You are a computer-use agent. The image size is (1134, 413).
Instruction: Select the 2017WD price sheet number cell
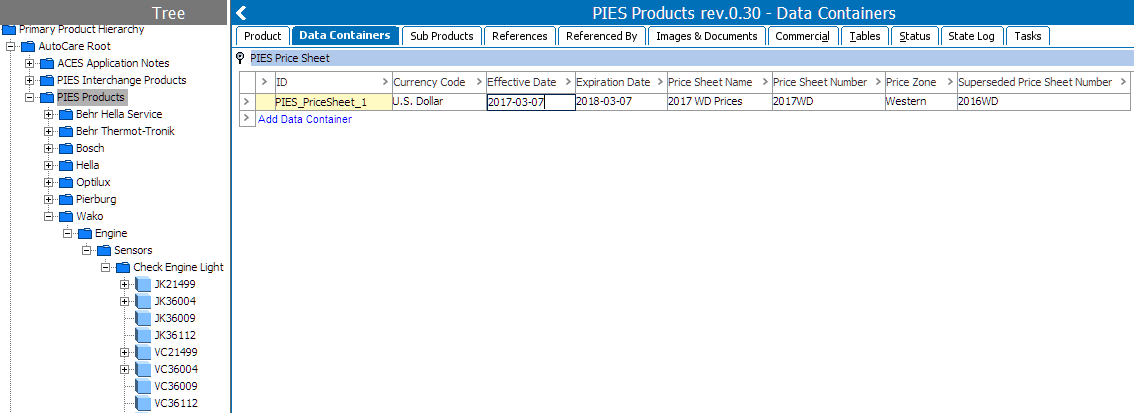(x=828, y=102)
